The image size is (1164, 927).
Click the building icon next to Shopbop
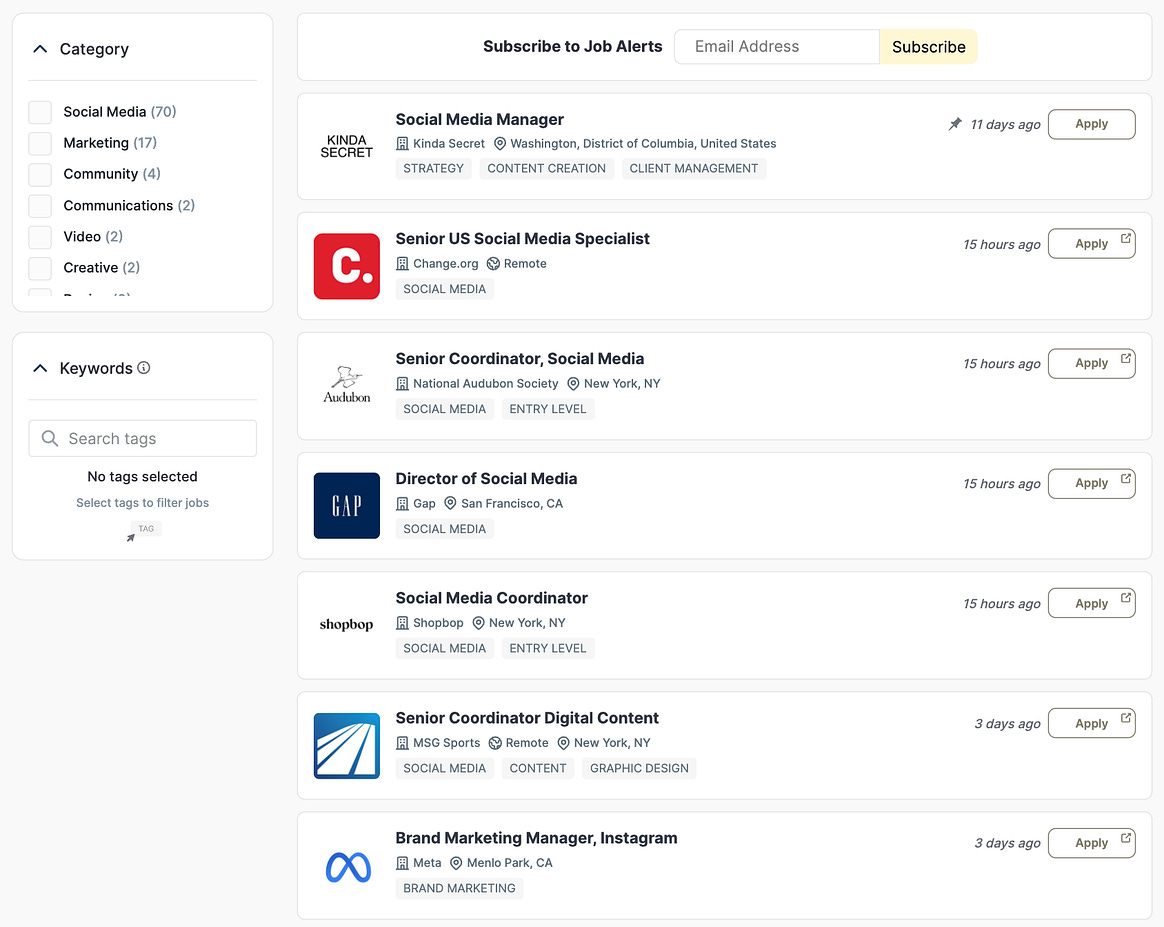[x=402, y=623]
